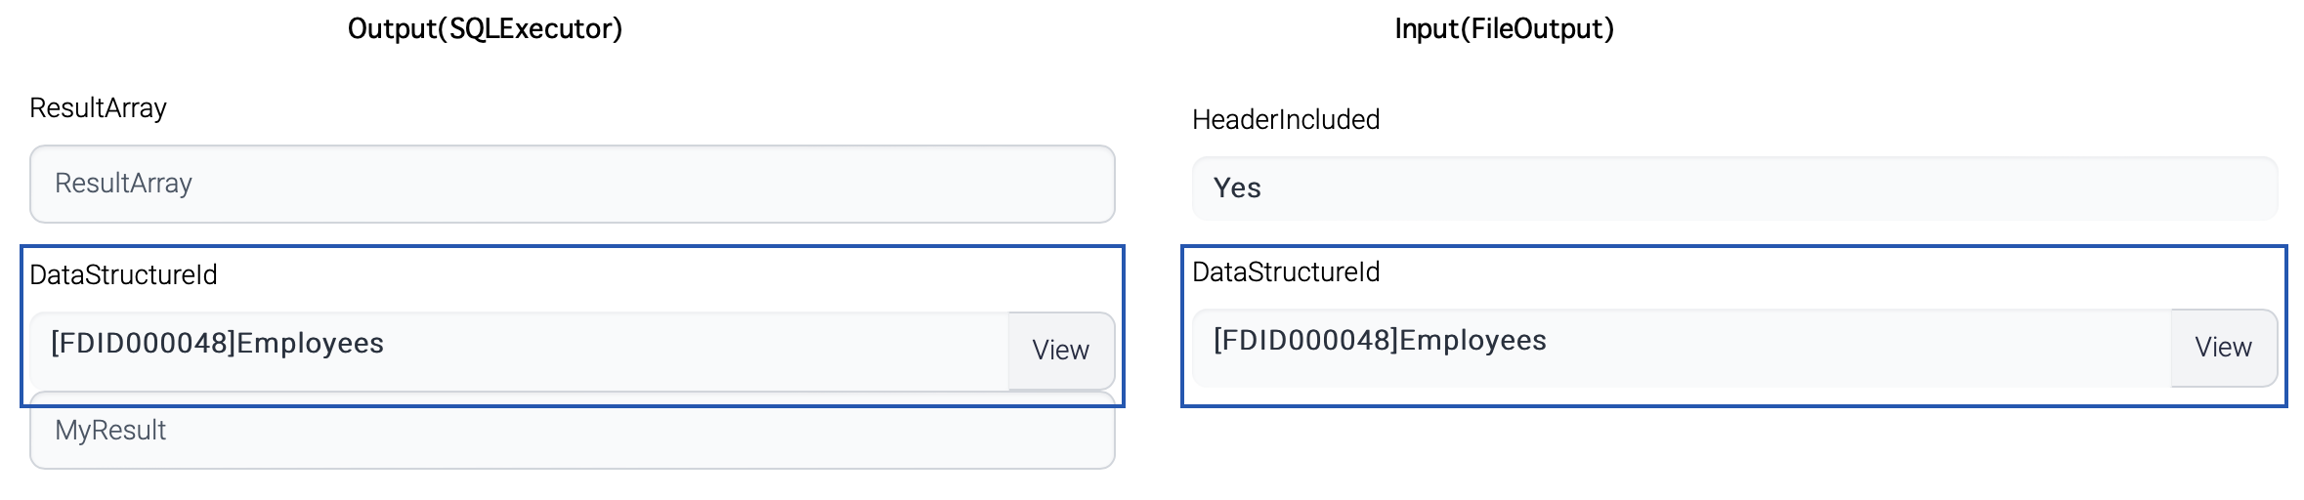This screenshot has height=500, width=2304.
Task: Click the MyResult placeholder text
Action: point(110,431)
